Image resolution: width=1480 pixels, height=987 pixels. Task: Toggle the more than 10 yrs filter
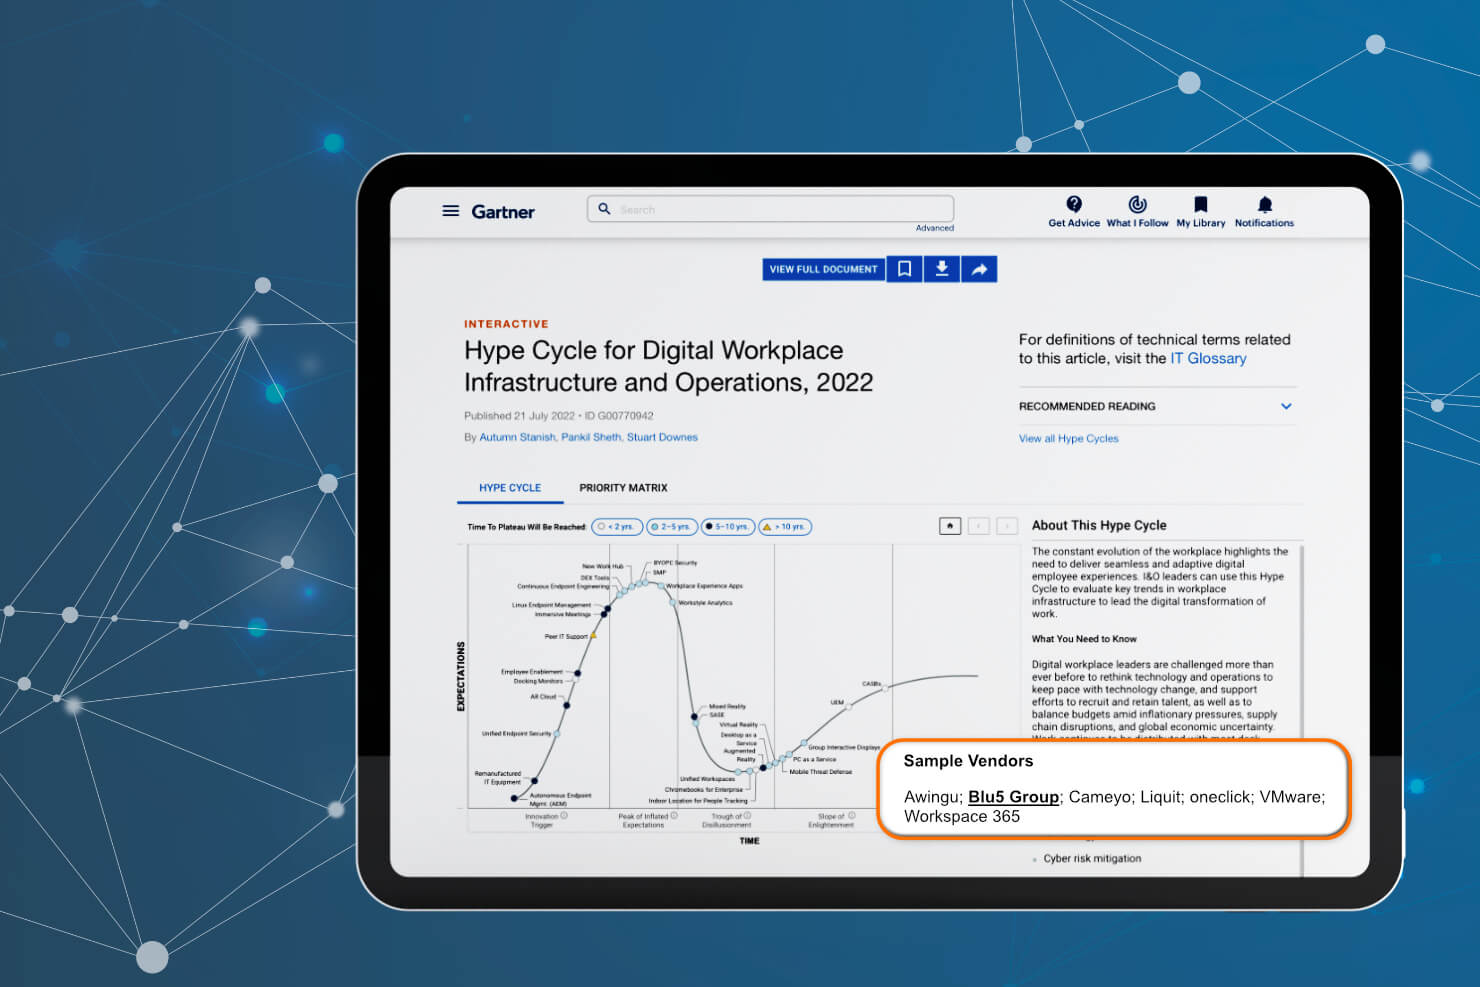coord(785,527)
